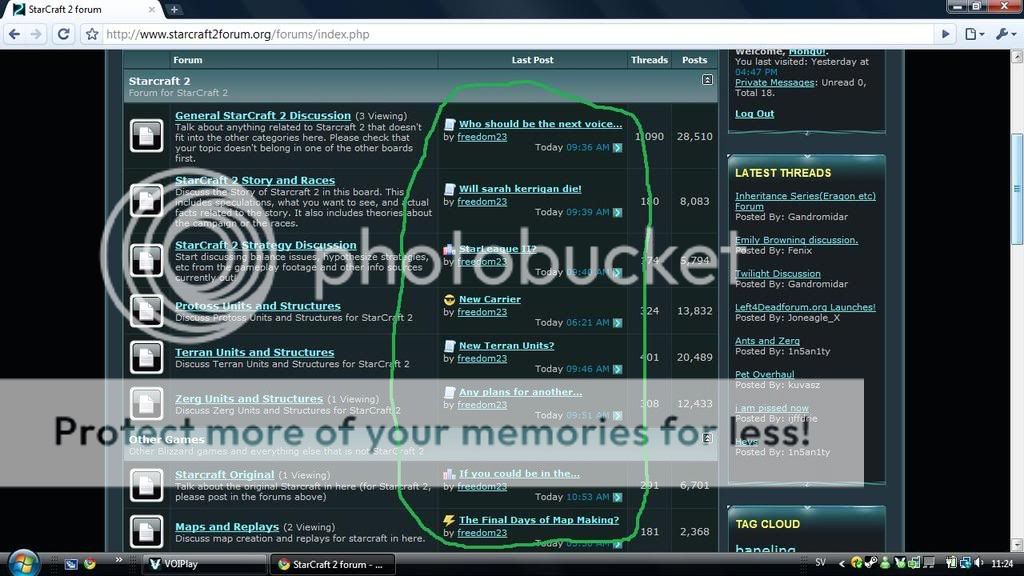This screenshot has width=1024, height=576.
Task: Open the 'Emily Browning discussion.' latest thread
Action: tap(796, 240)
